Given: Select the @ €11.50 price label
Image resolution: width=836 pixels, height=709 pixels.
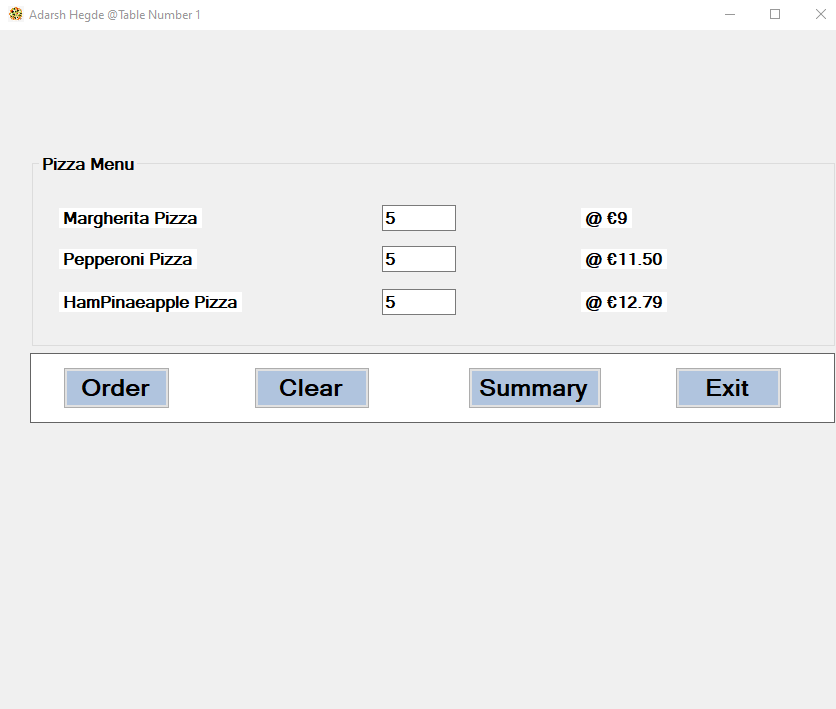Looking at the screenshot, I should coord(623,258).
